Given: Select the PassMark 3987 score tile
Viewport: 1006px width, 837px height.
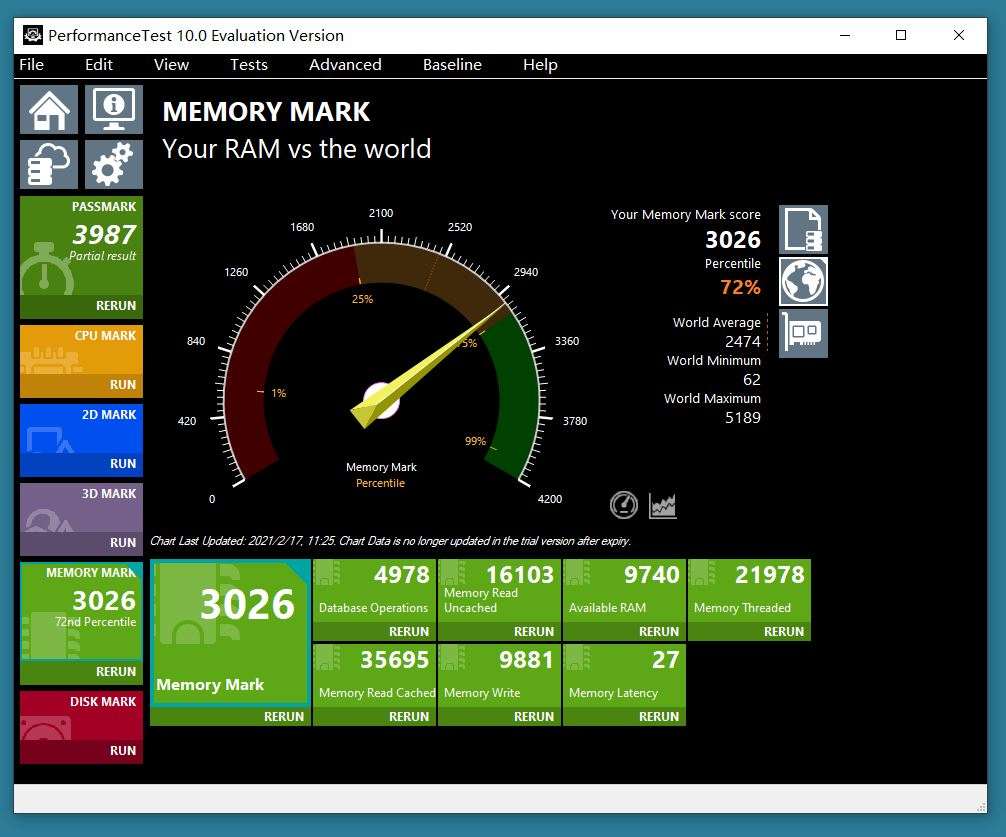Looking at the screenshot, I should (81, 246).
